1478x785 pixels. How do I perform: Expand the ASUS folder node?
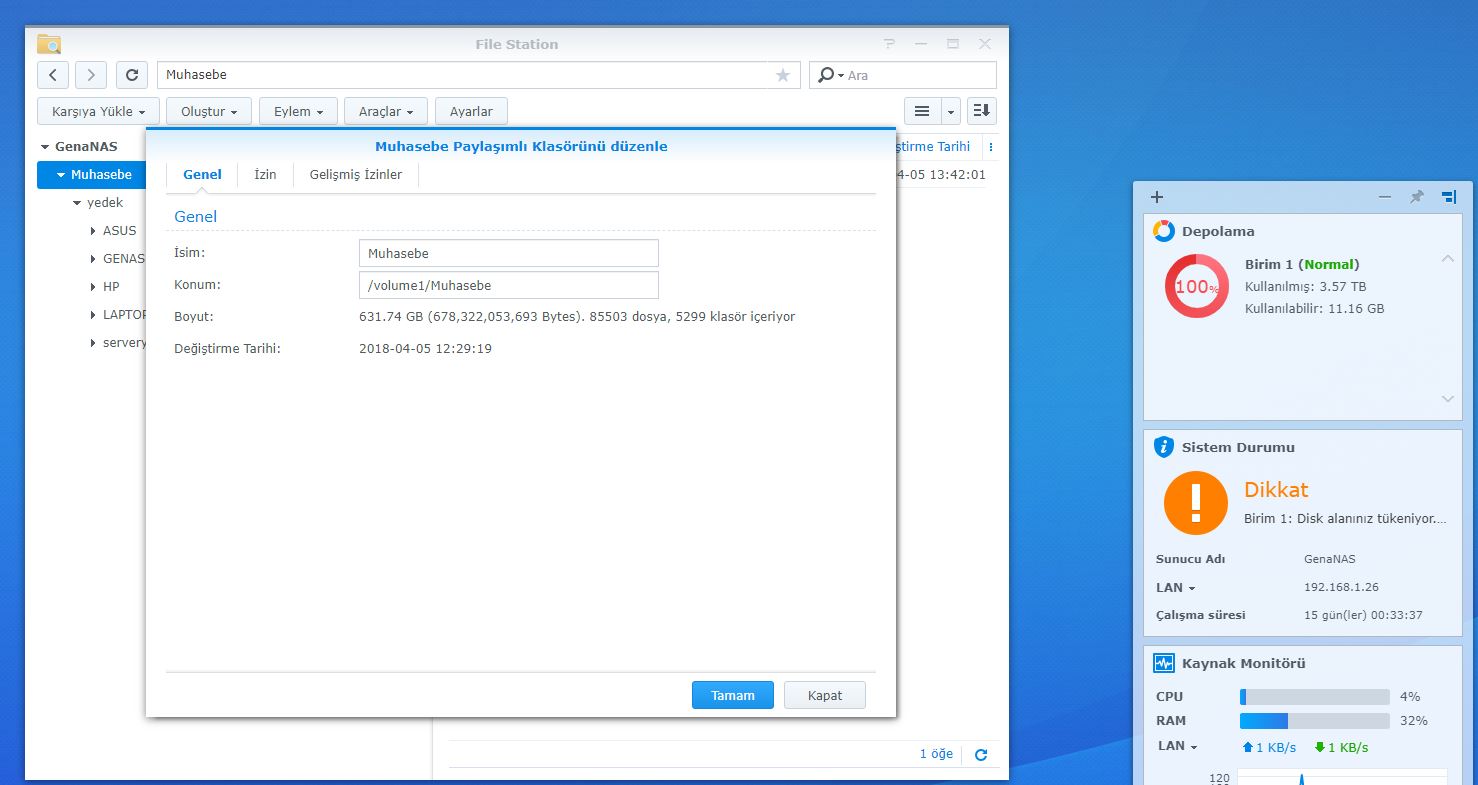93,231
